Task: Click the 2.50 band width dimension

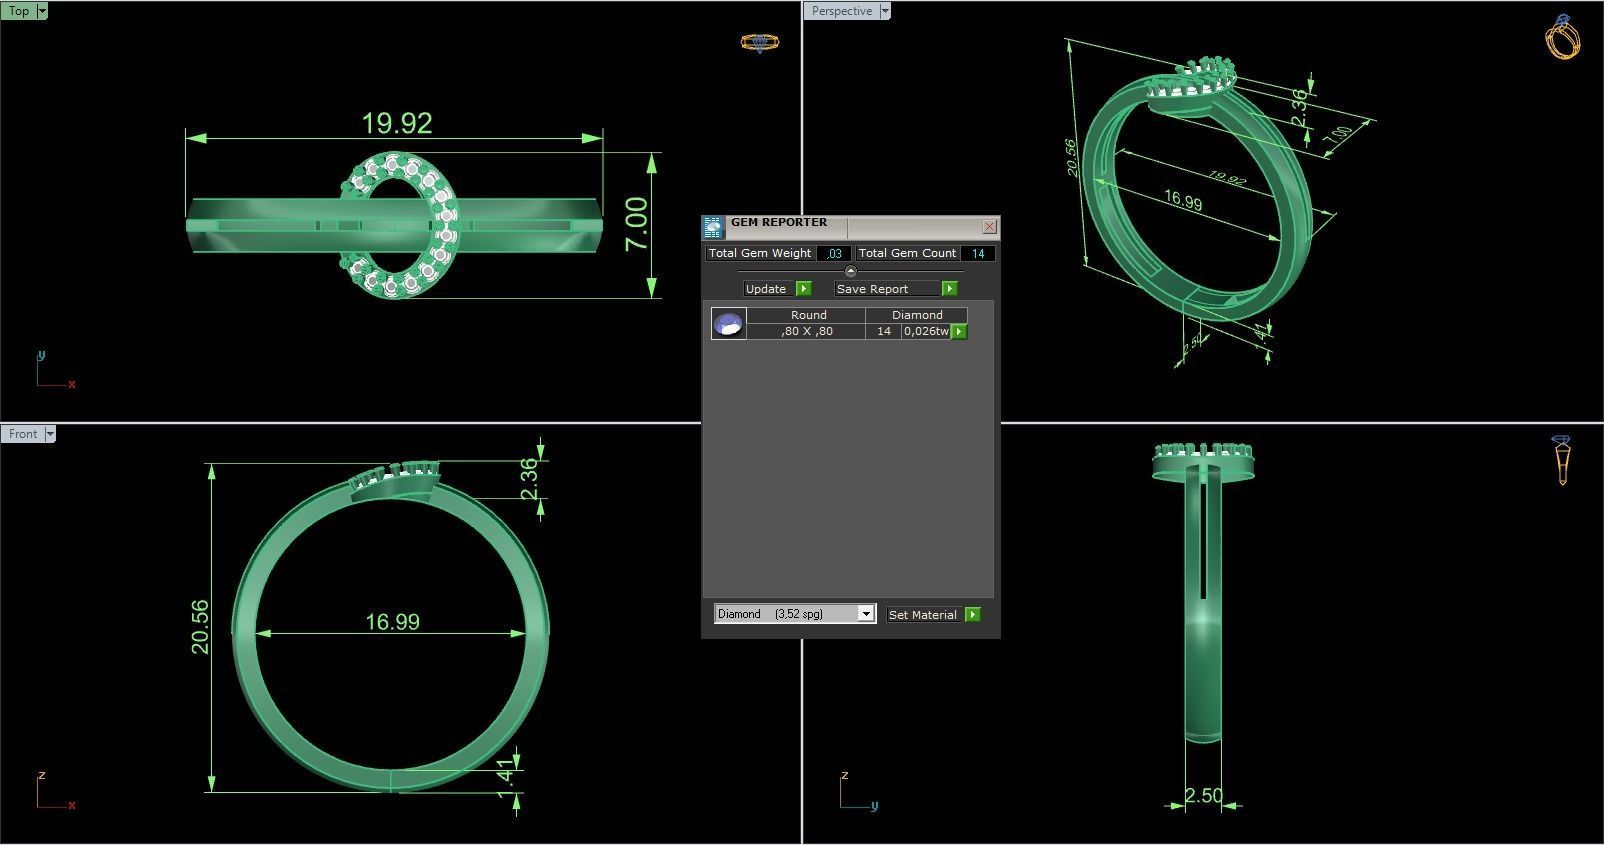Action: pos(1203,796)
